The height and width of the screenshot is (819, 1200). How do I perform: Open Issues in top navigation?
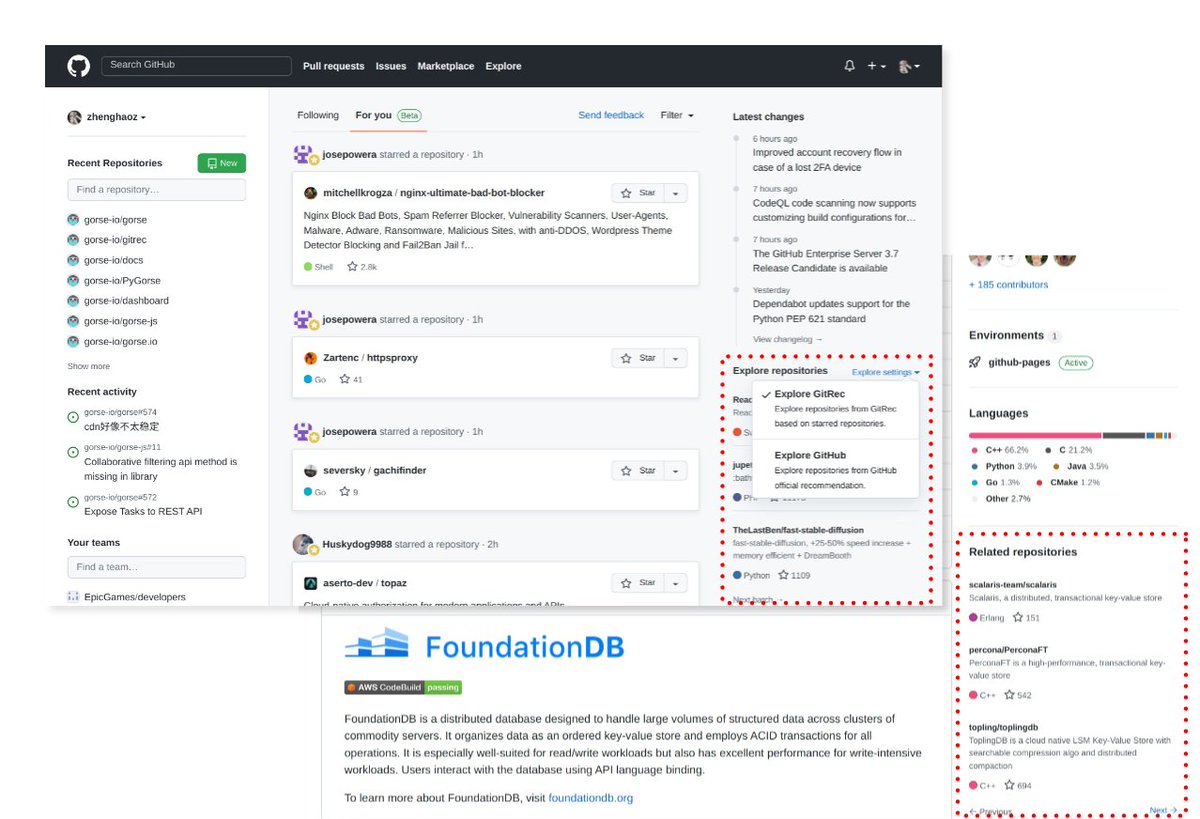[391, 66]
